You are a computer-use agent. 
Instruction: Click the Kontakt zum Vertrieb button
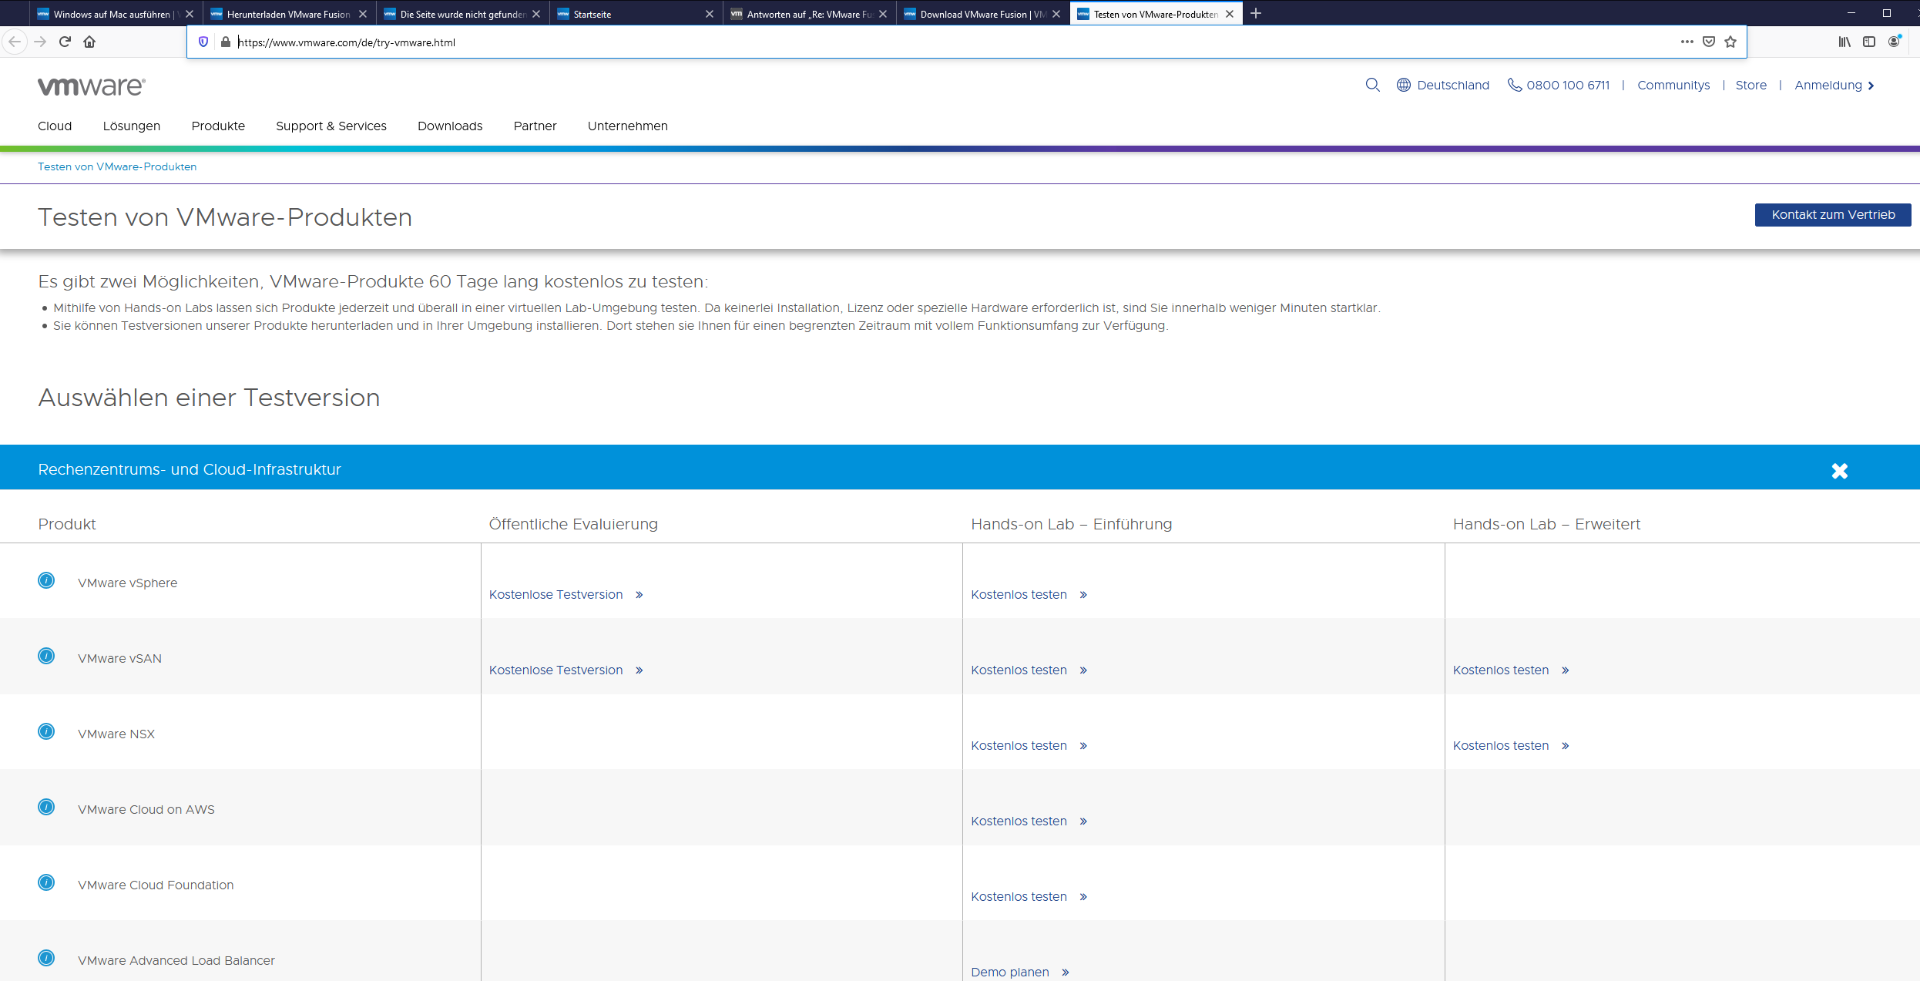[1833, 215]
